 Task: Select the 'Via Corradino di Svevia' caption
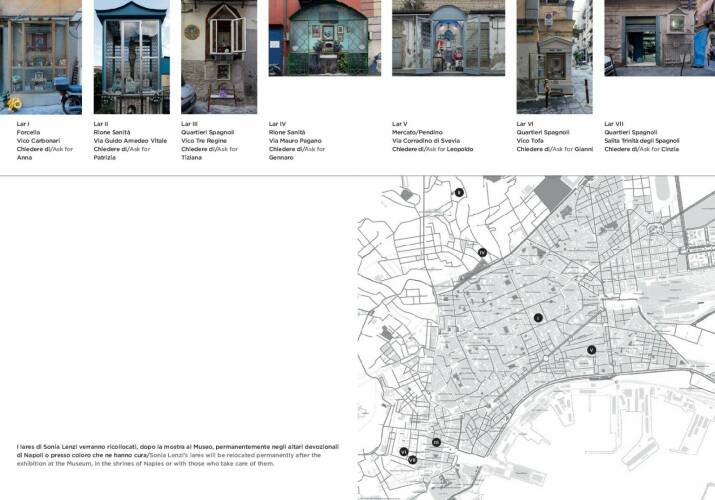point(437,141)
